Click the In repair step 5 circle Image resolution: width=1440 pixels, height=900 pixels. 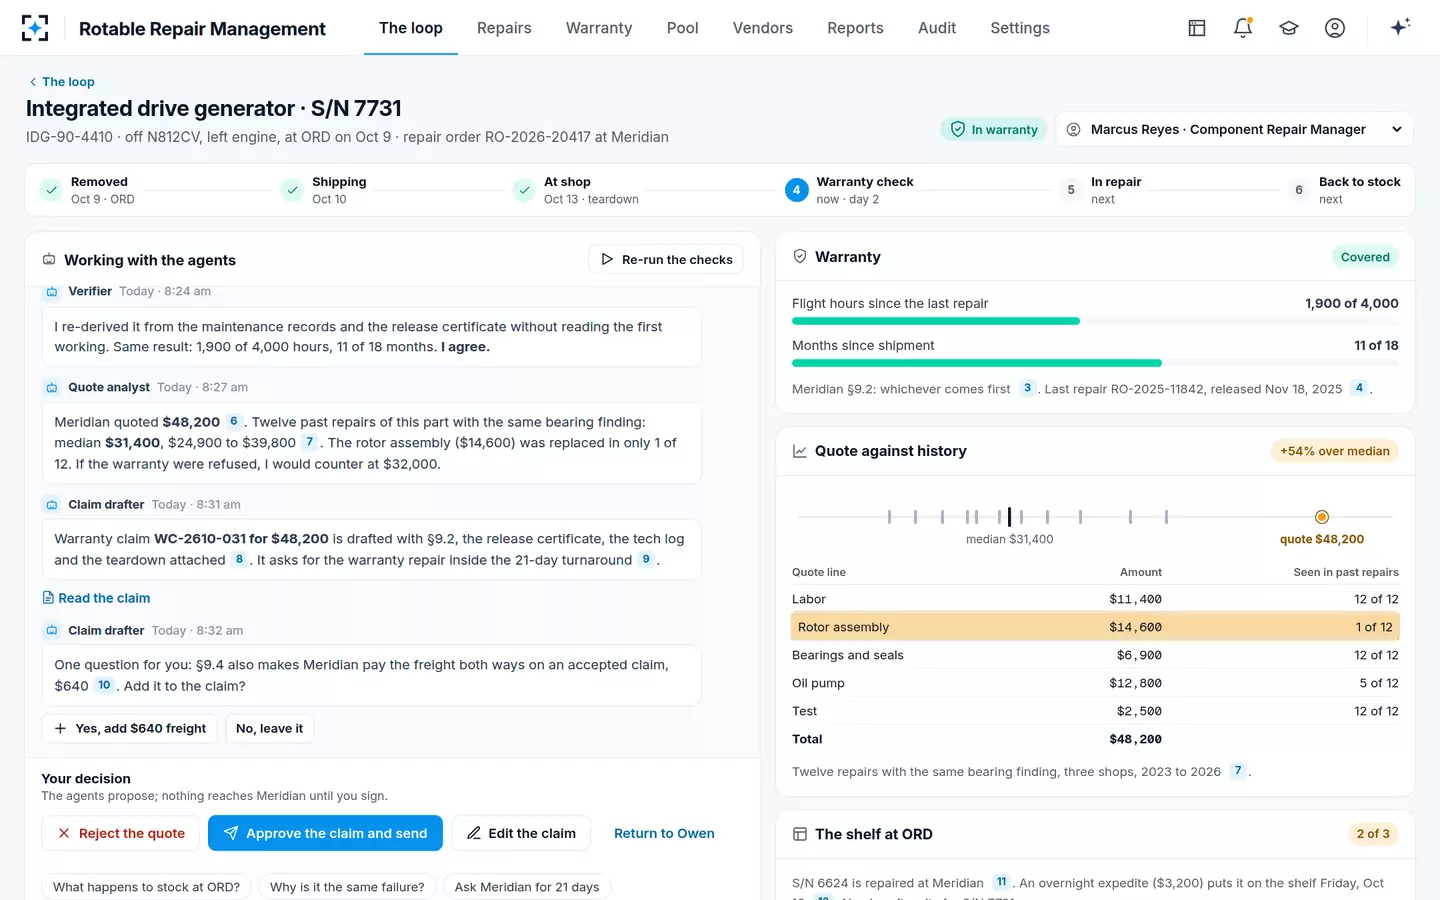1071,190
